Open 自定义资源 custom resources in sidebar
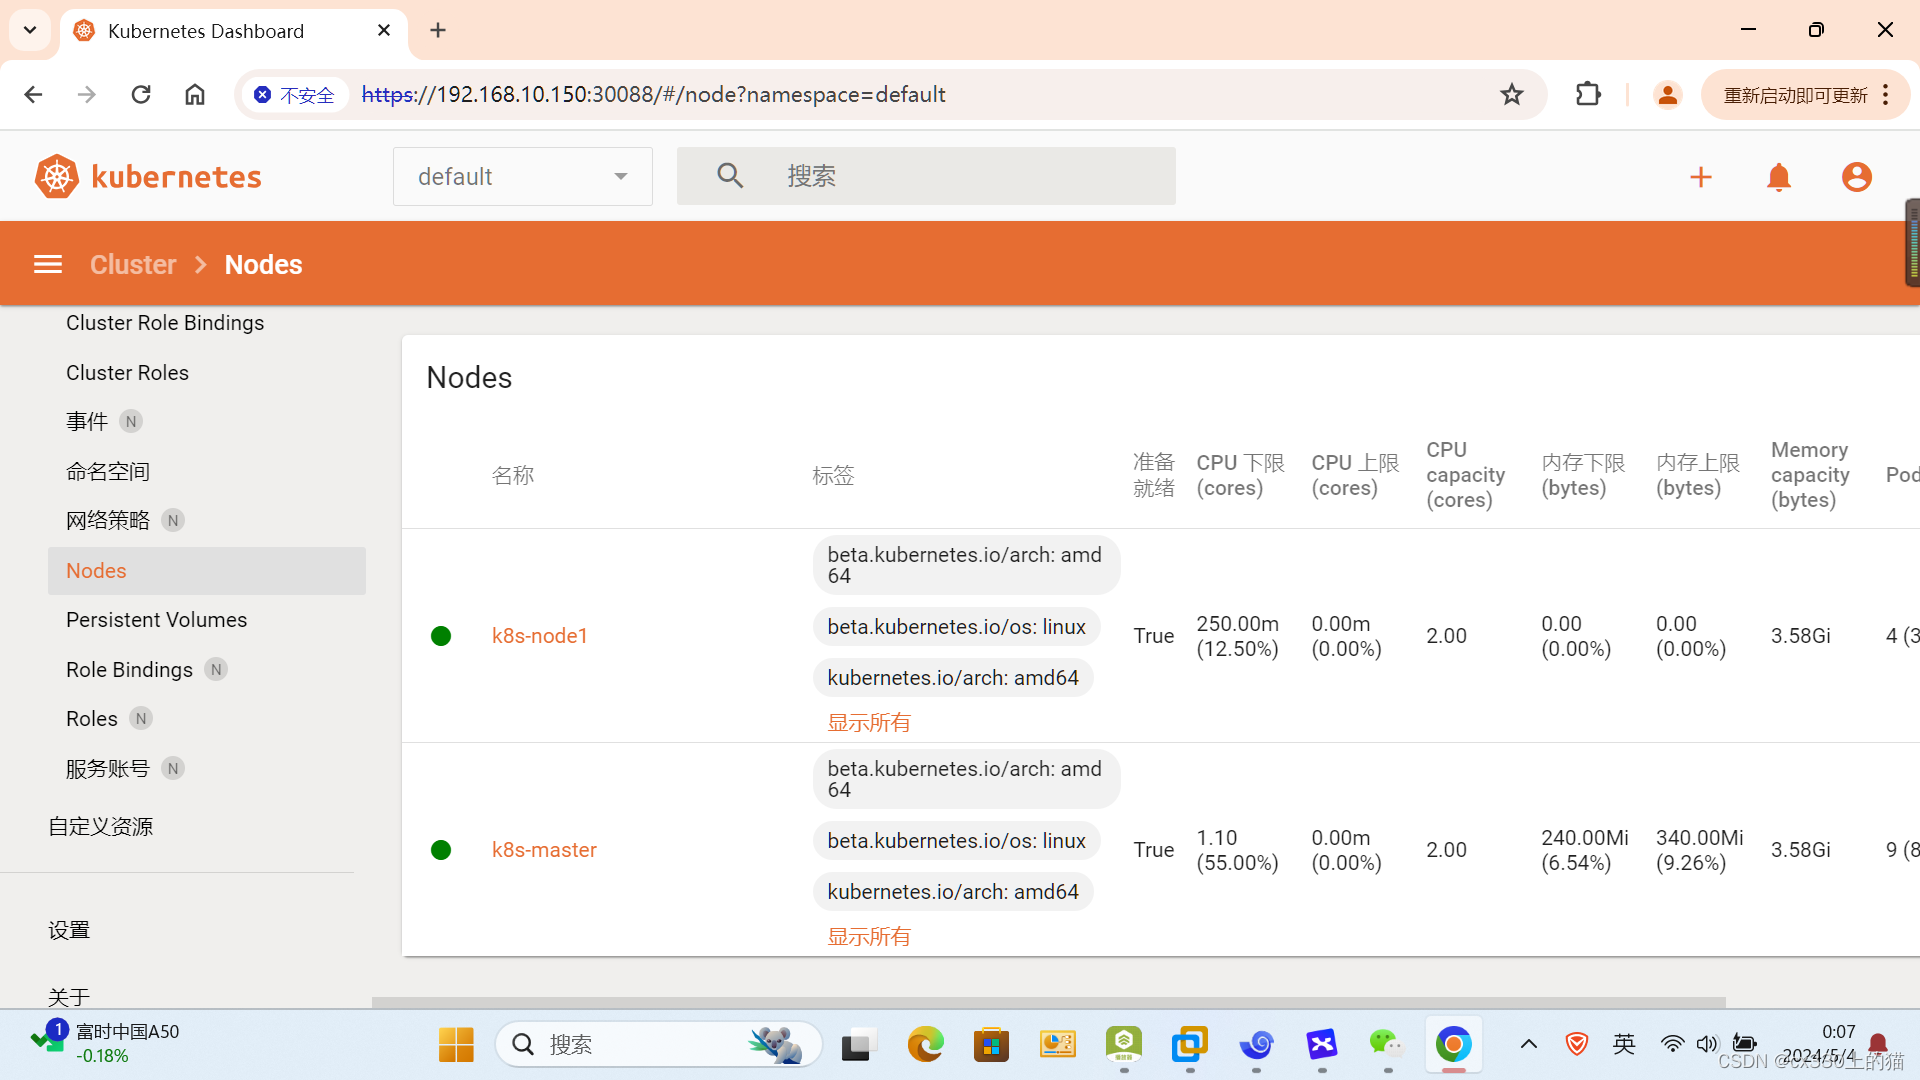The height and width of the screenshot is (1080, 1920). 101,827
